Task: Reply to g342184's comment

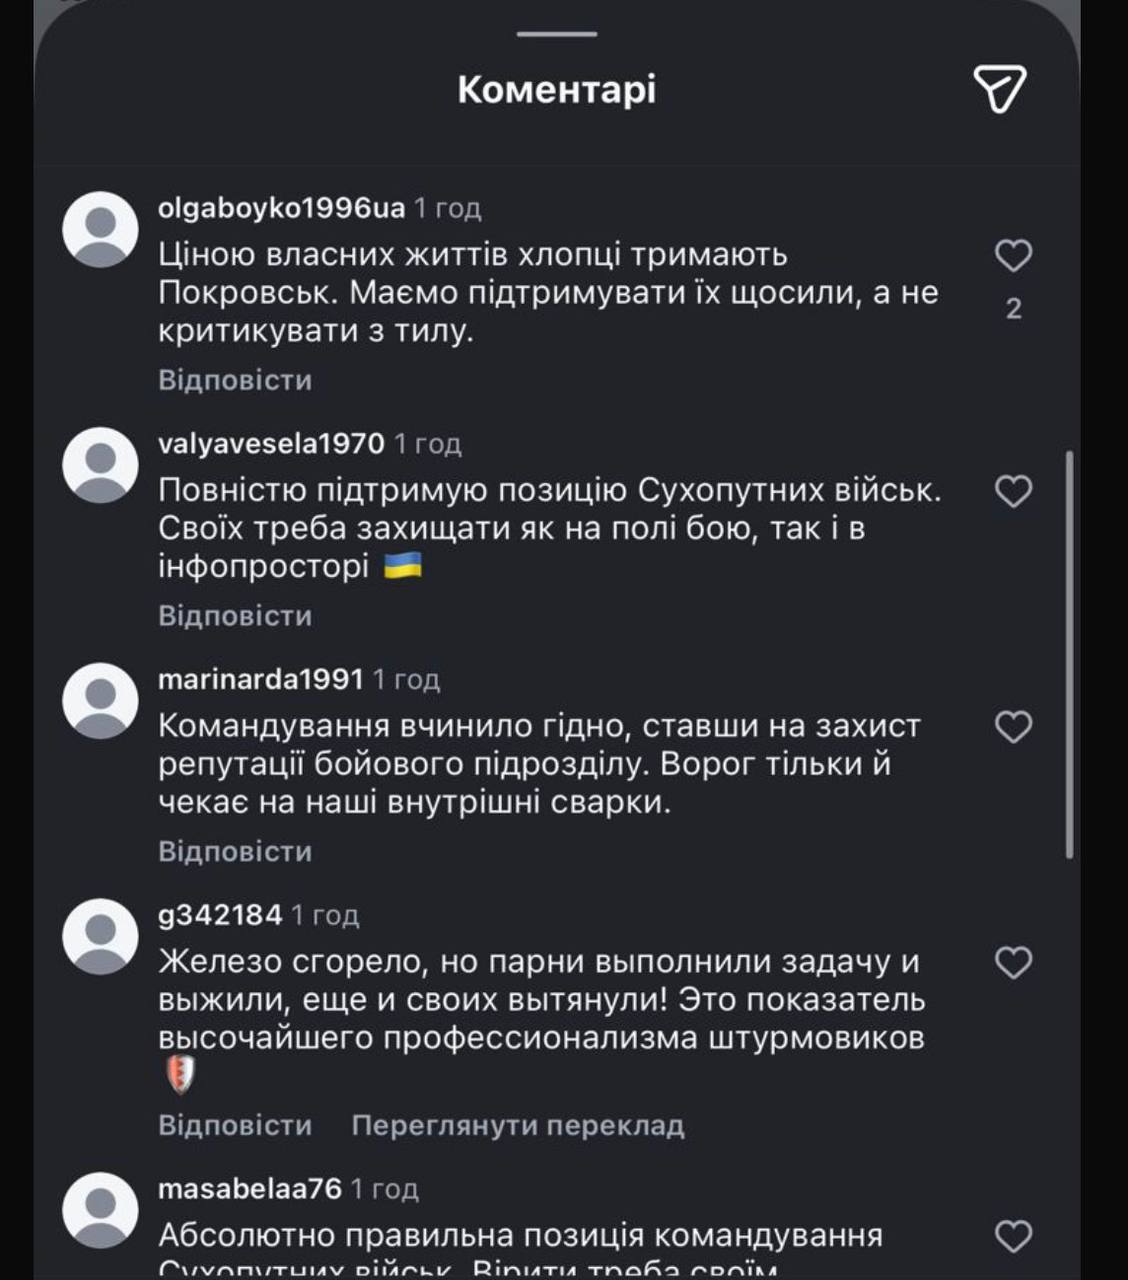Action: (235, 1126)
